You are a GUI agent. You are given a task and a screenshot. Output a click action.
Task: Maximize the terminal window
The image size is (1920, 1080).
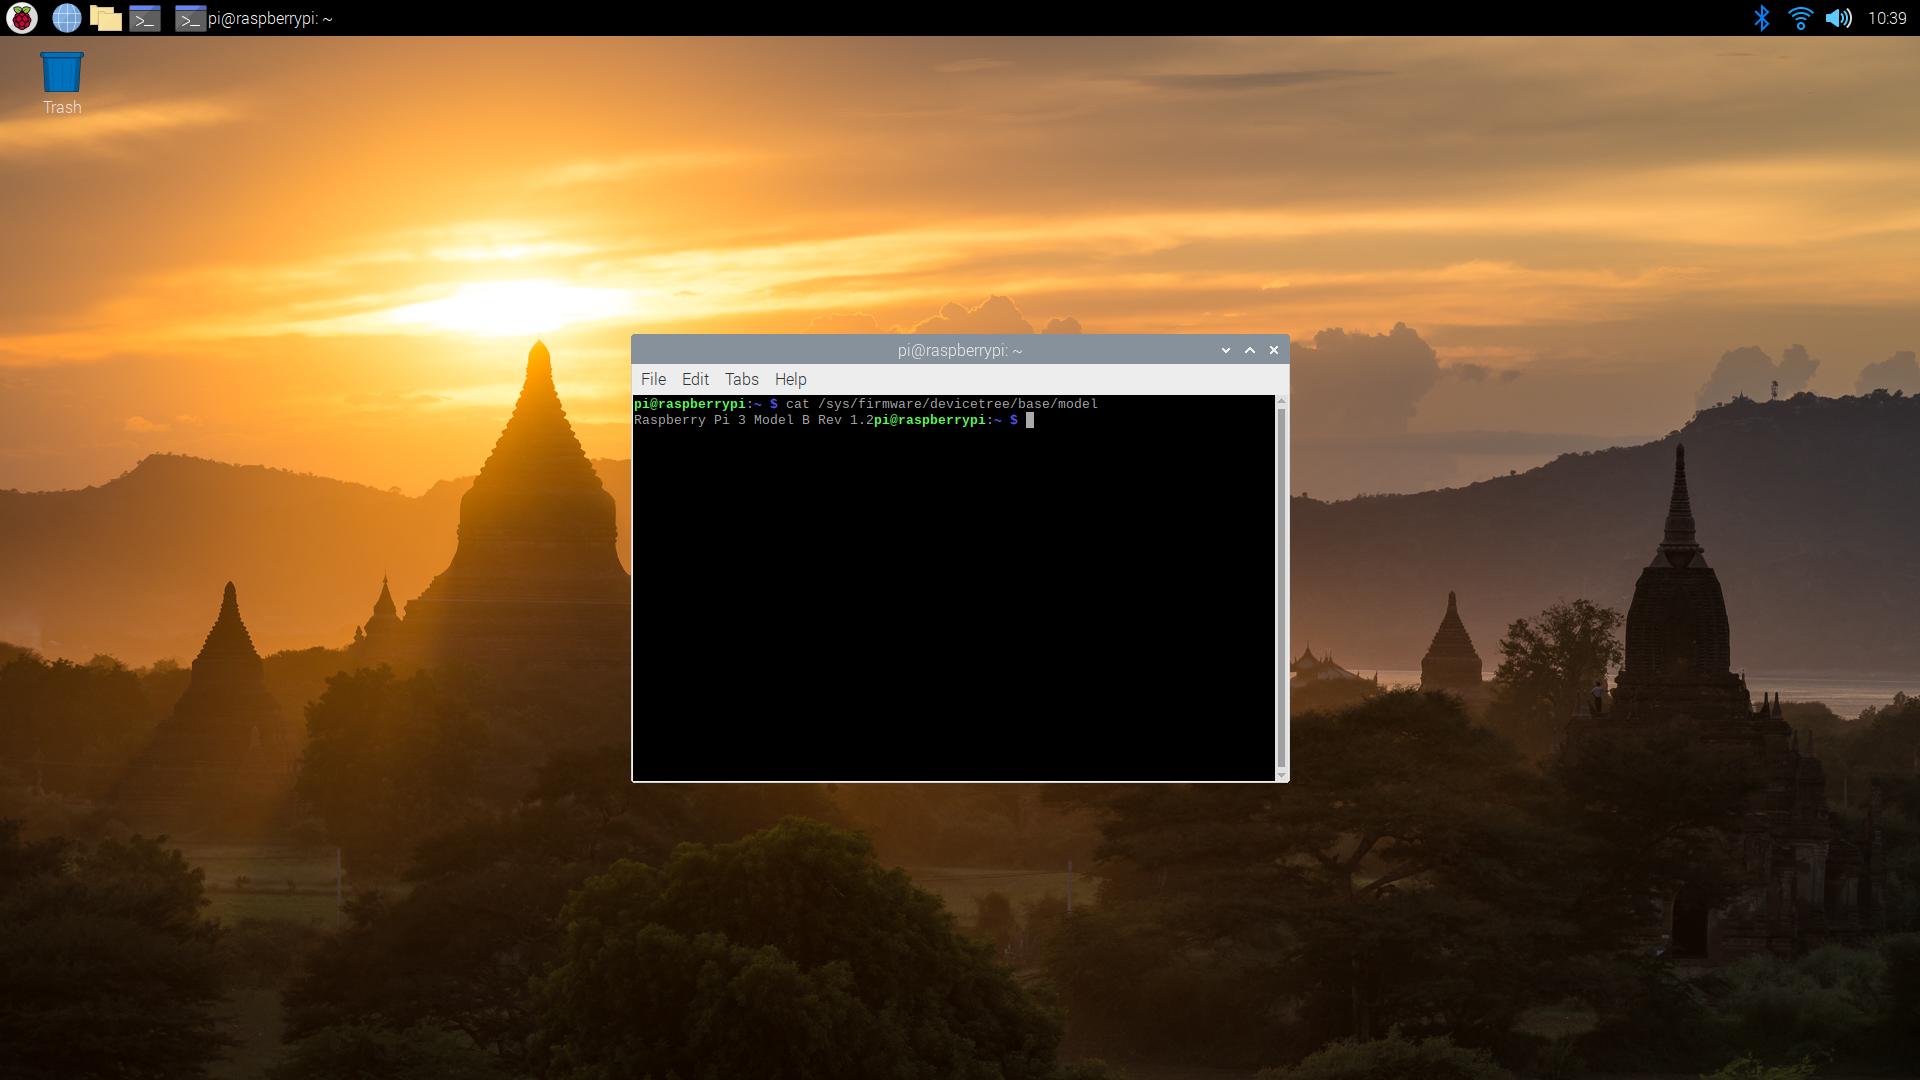pos(1250,350)
